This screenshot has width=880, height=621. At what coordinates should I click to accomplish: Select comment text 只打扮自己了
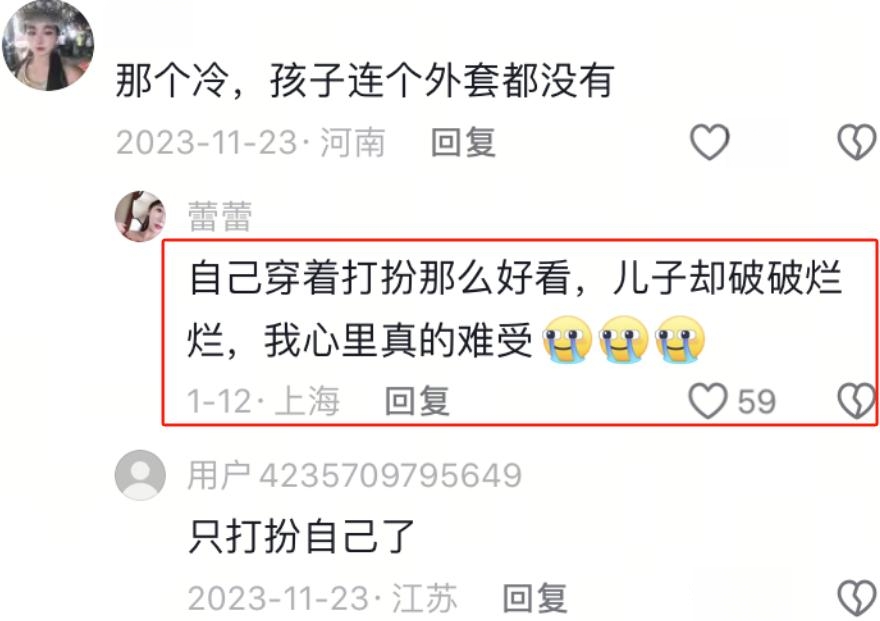point(301,536)
